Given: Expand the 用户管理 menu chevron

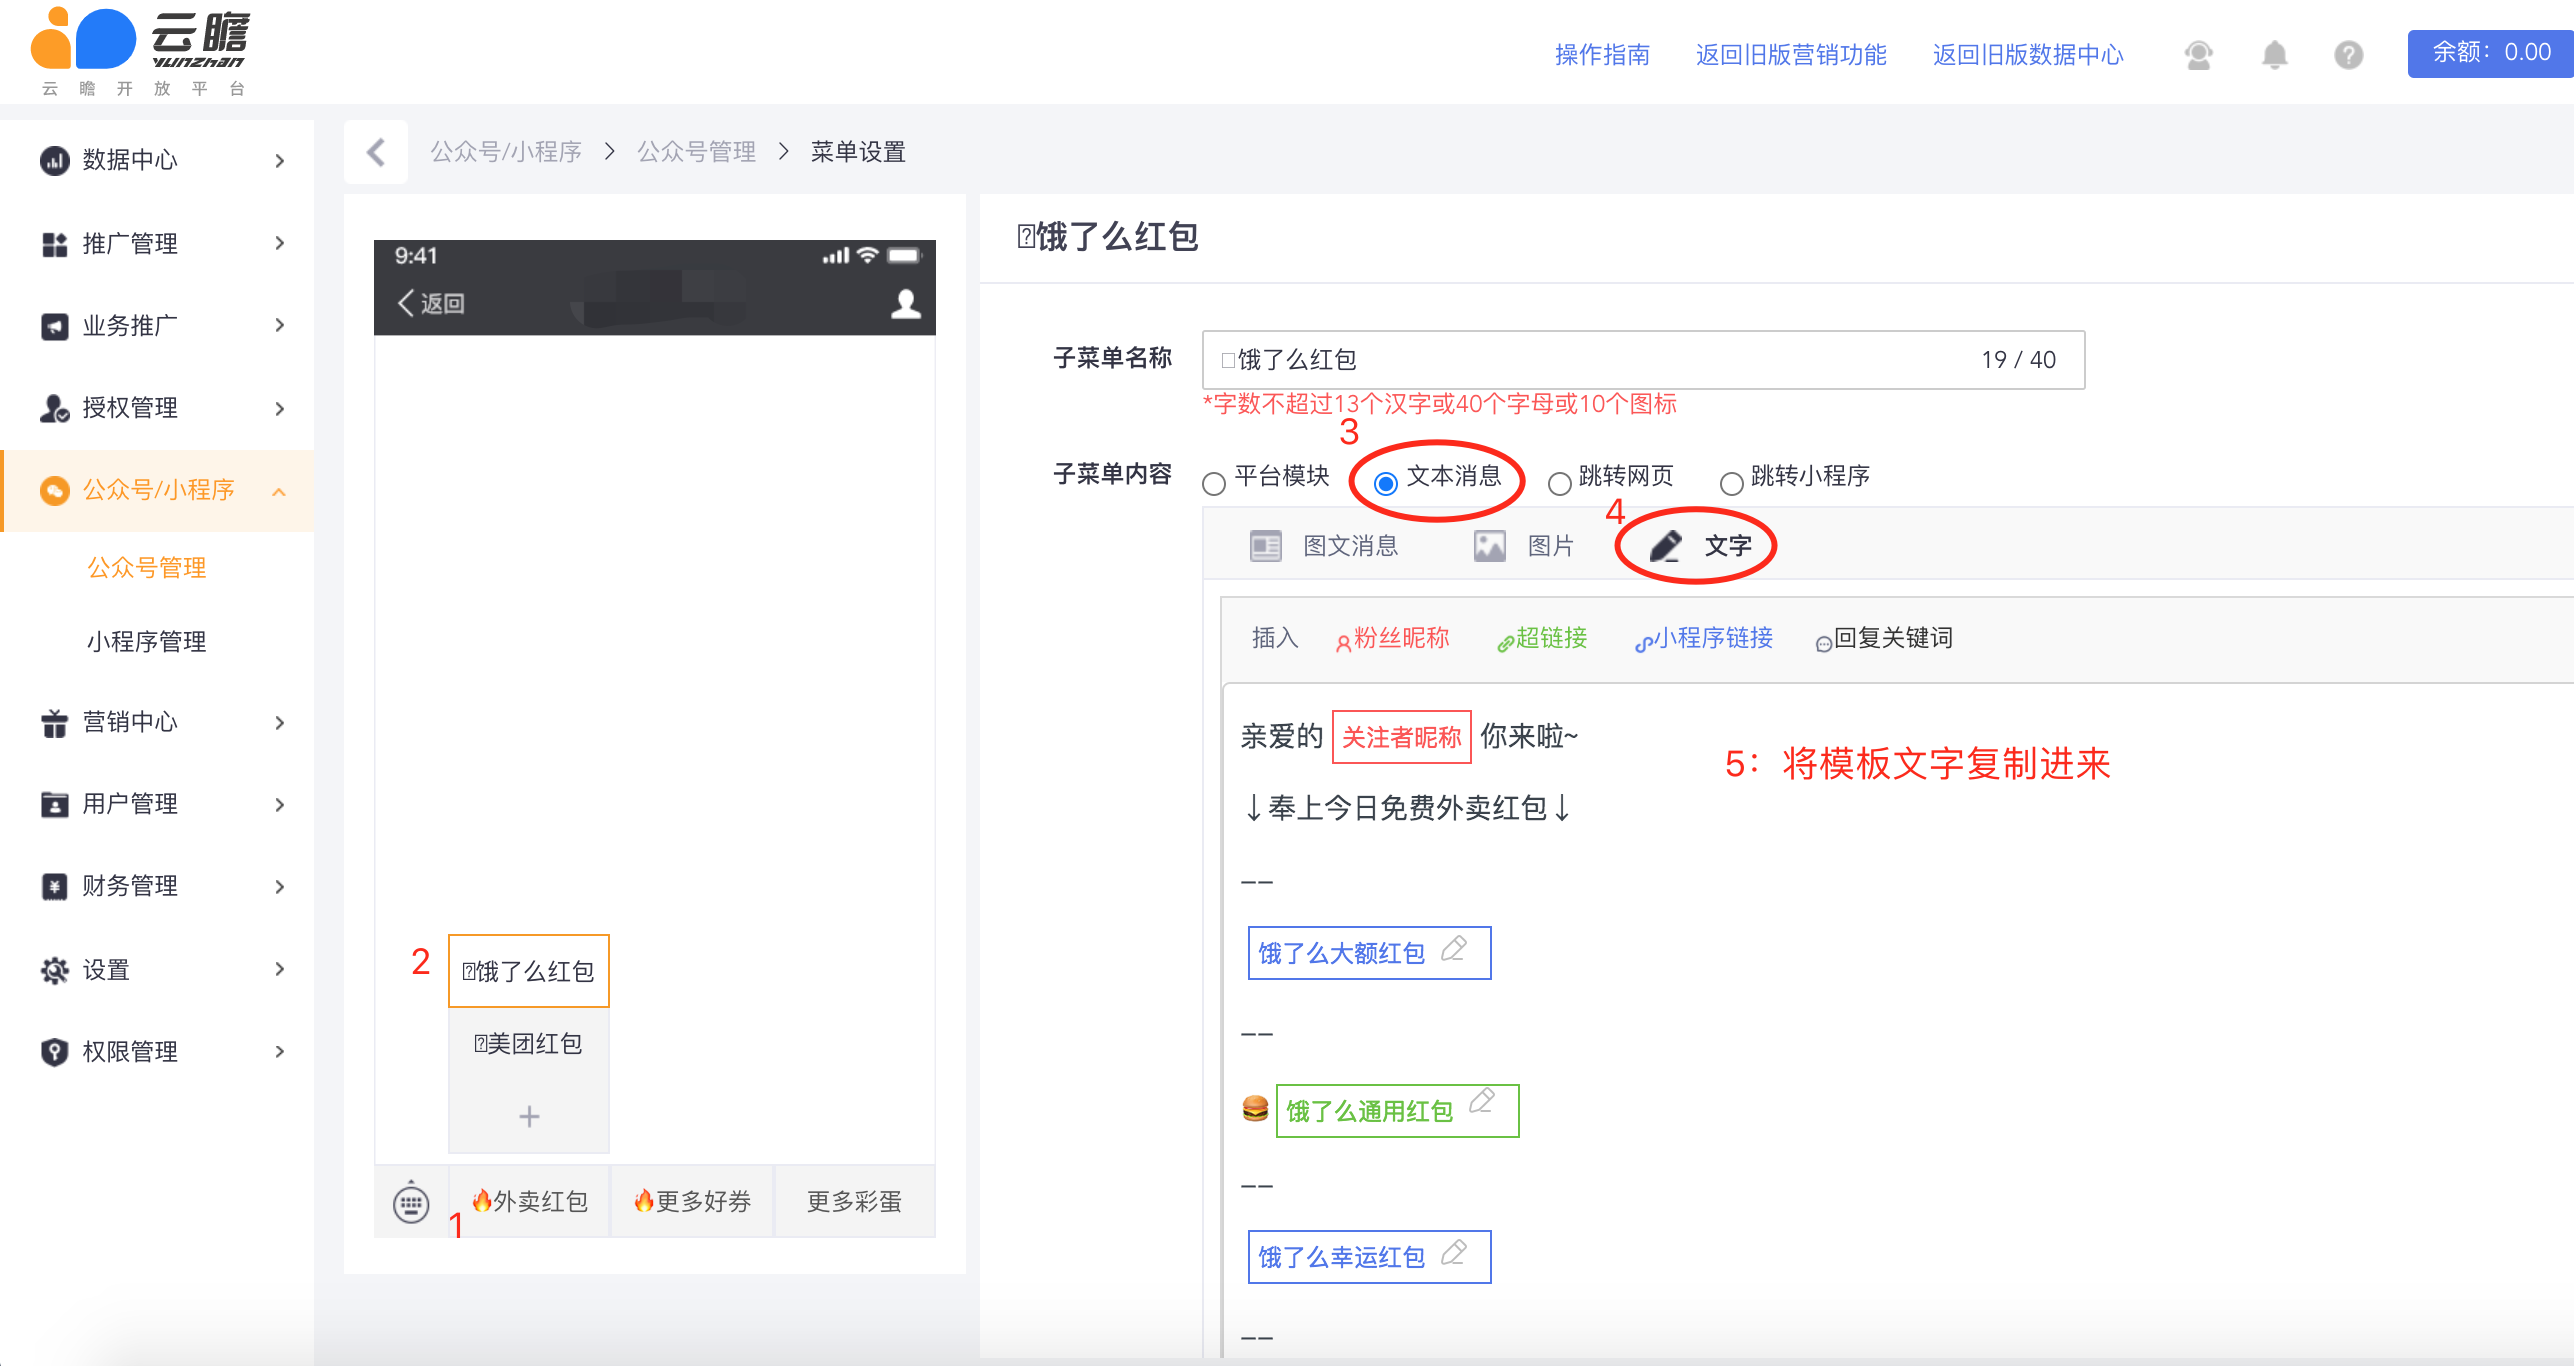Looking at the screenshot, I should pyautogui.click(x=280, y=804).
